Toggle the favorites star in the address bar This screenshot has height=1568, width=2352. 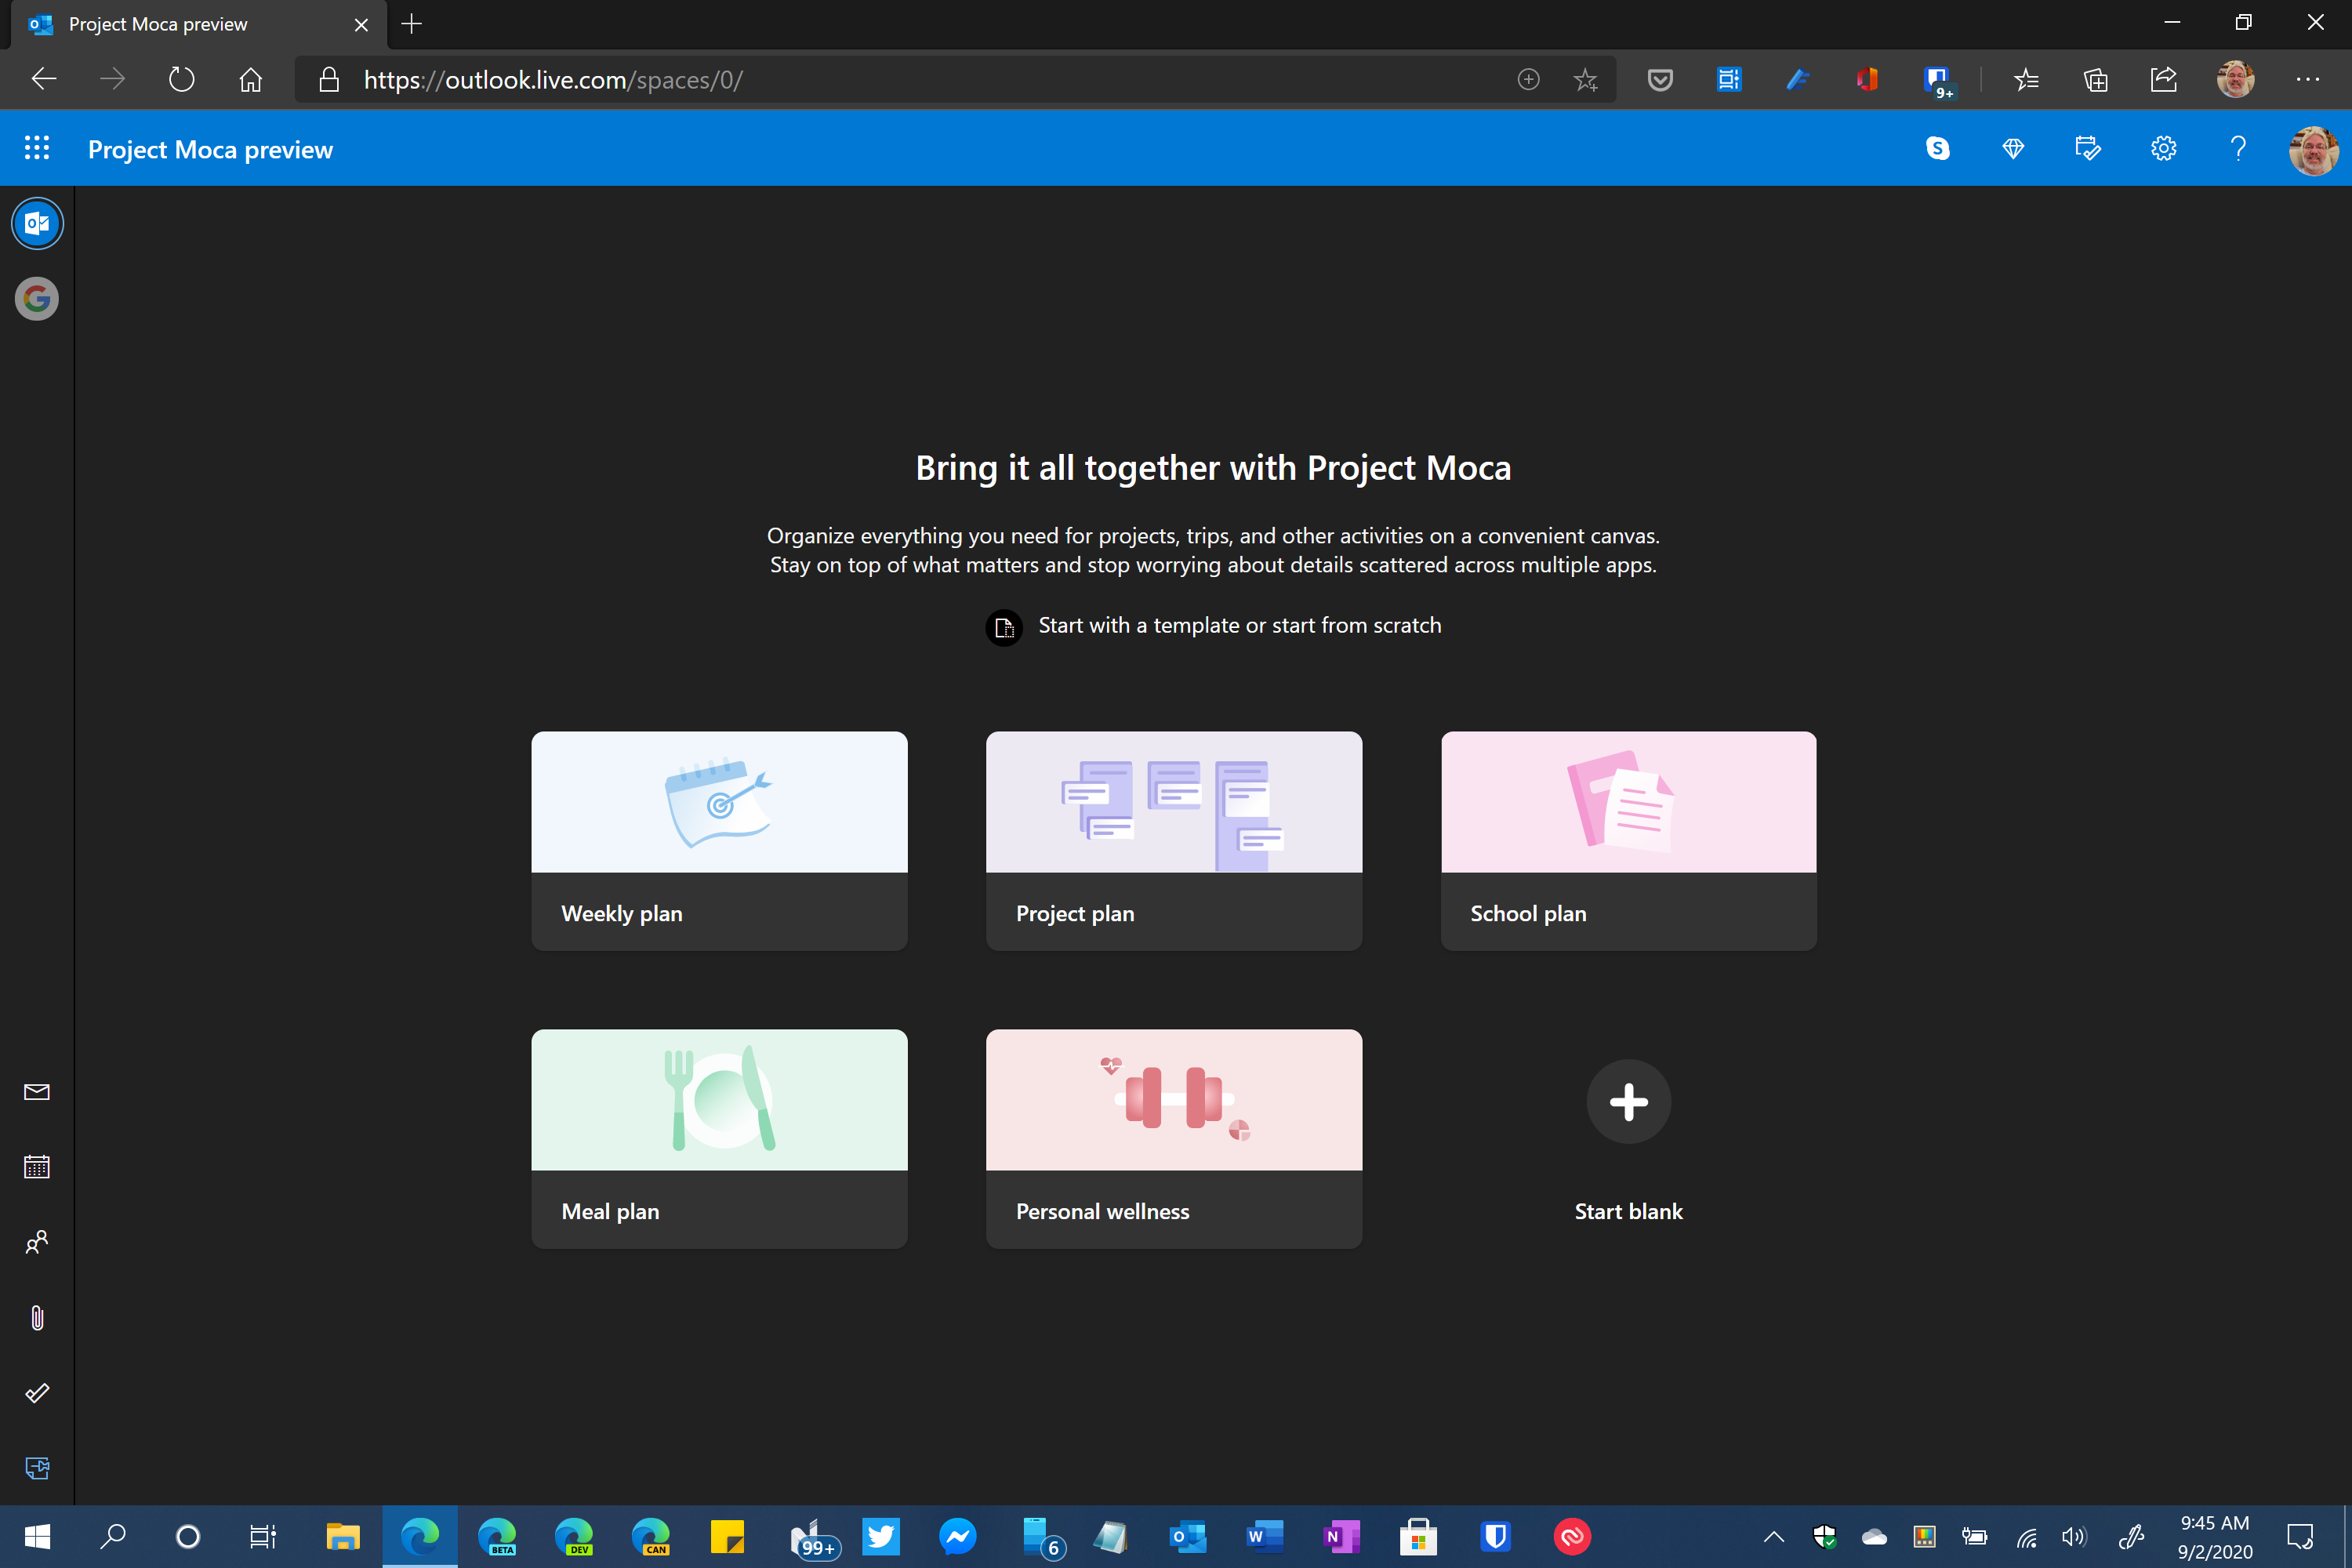[1586, 80]
